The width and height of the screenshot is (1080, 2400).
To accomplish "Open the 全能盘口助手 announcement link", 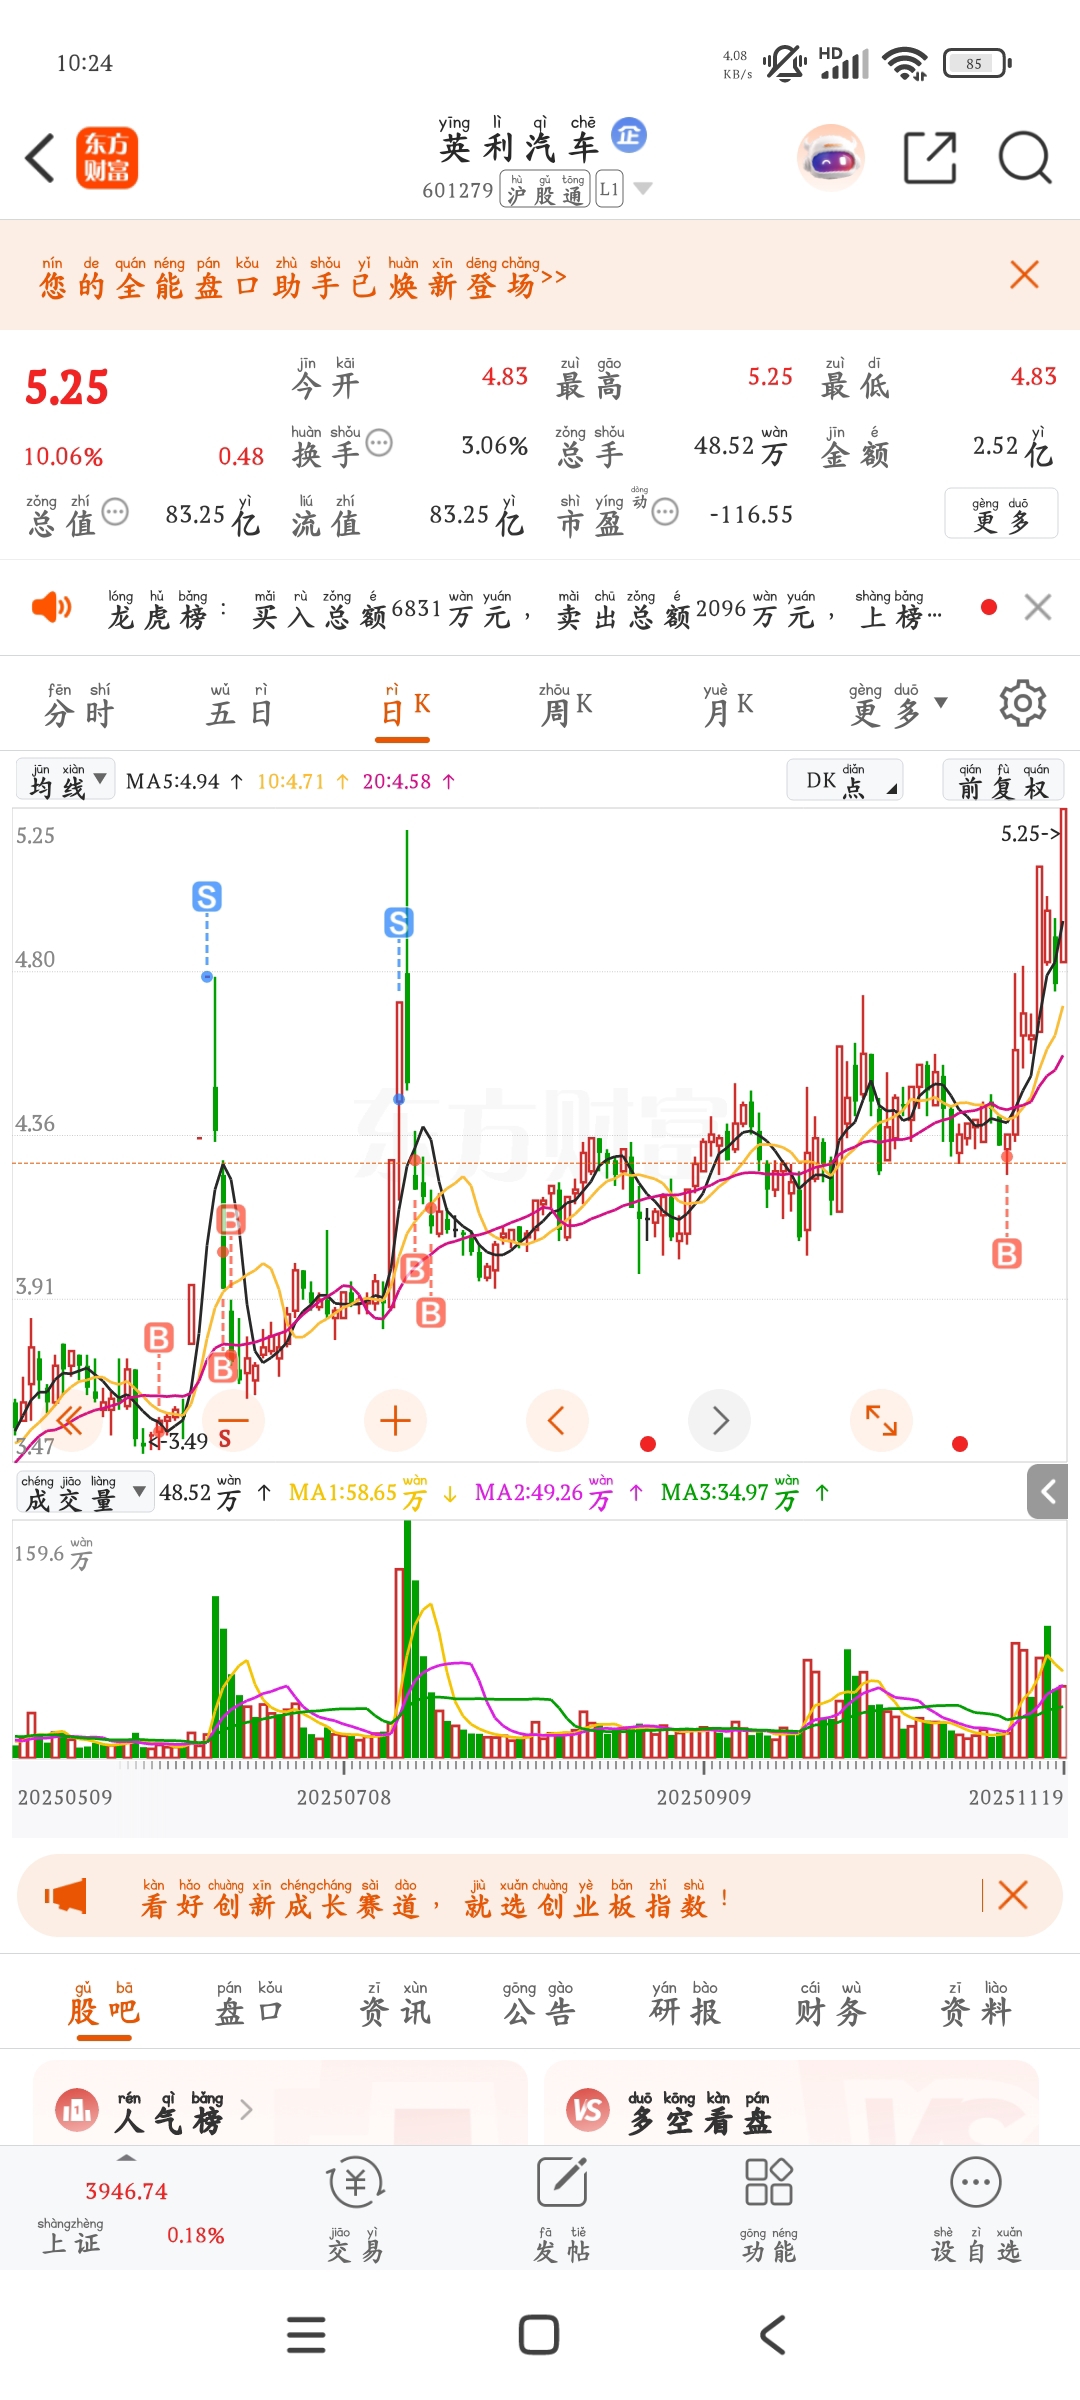I will (302, 277).
